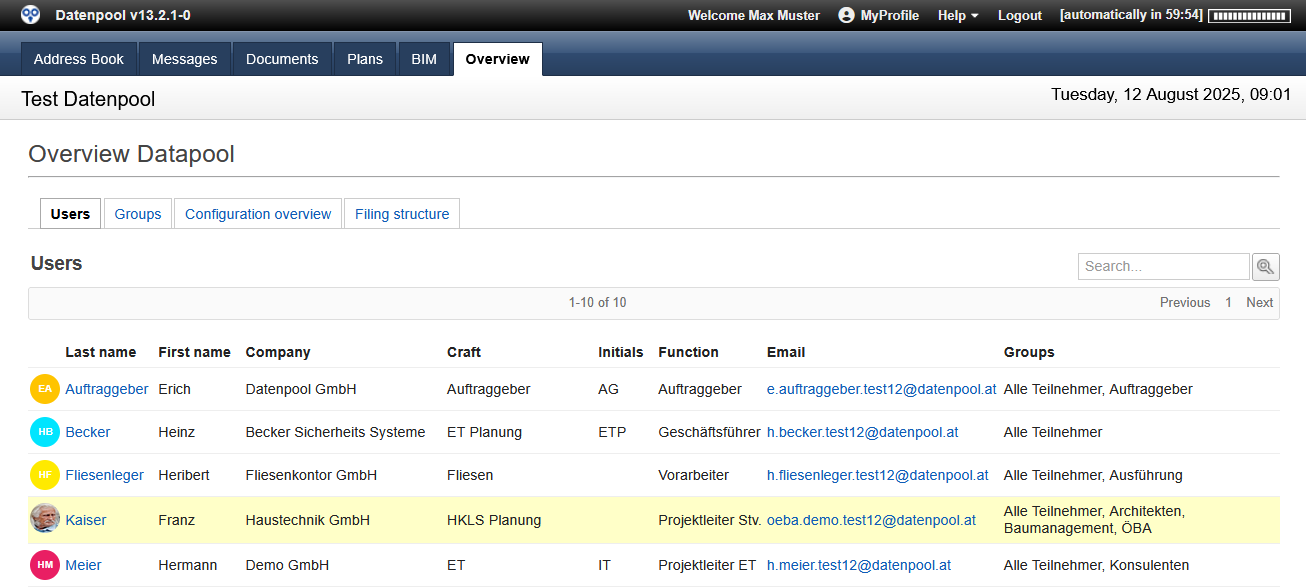1306x588 pixels.
Task: Open Heinz Becker's email address link
Action: coord(862,432)
